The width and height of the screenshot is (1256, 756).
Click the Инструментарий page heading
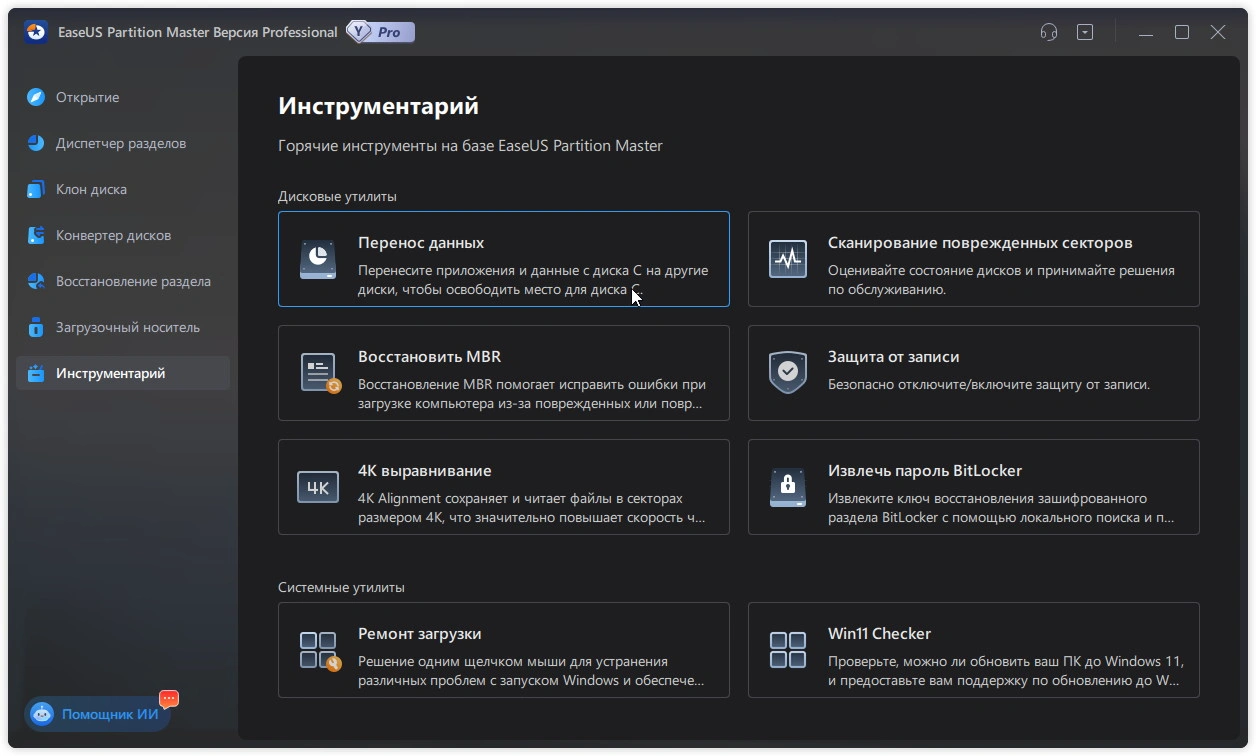click(378, 106)
